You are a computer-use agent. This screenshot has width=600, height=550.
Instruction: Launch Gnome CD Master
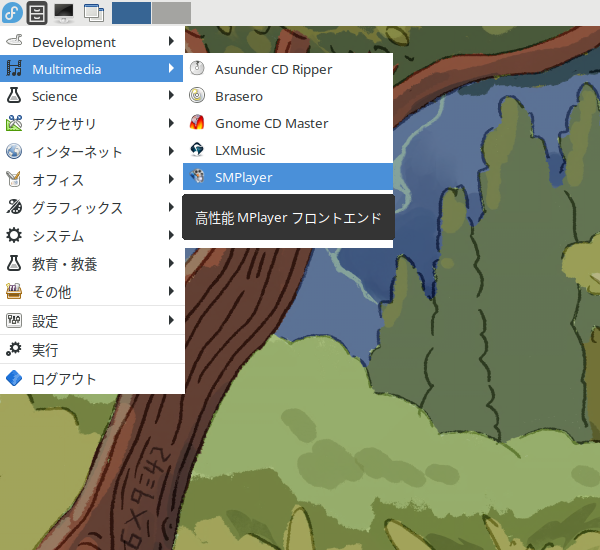(288, 123)
